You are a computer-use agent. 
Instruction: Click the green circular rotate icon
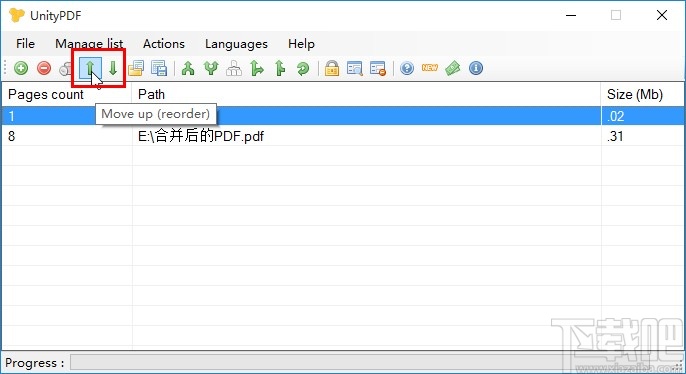tap(303, 68)
